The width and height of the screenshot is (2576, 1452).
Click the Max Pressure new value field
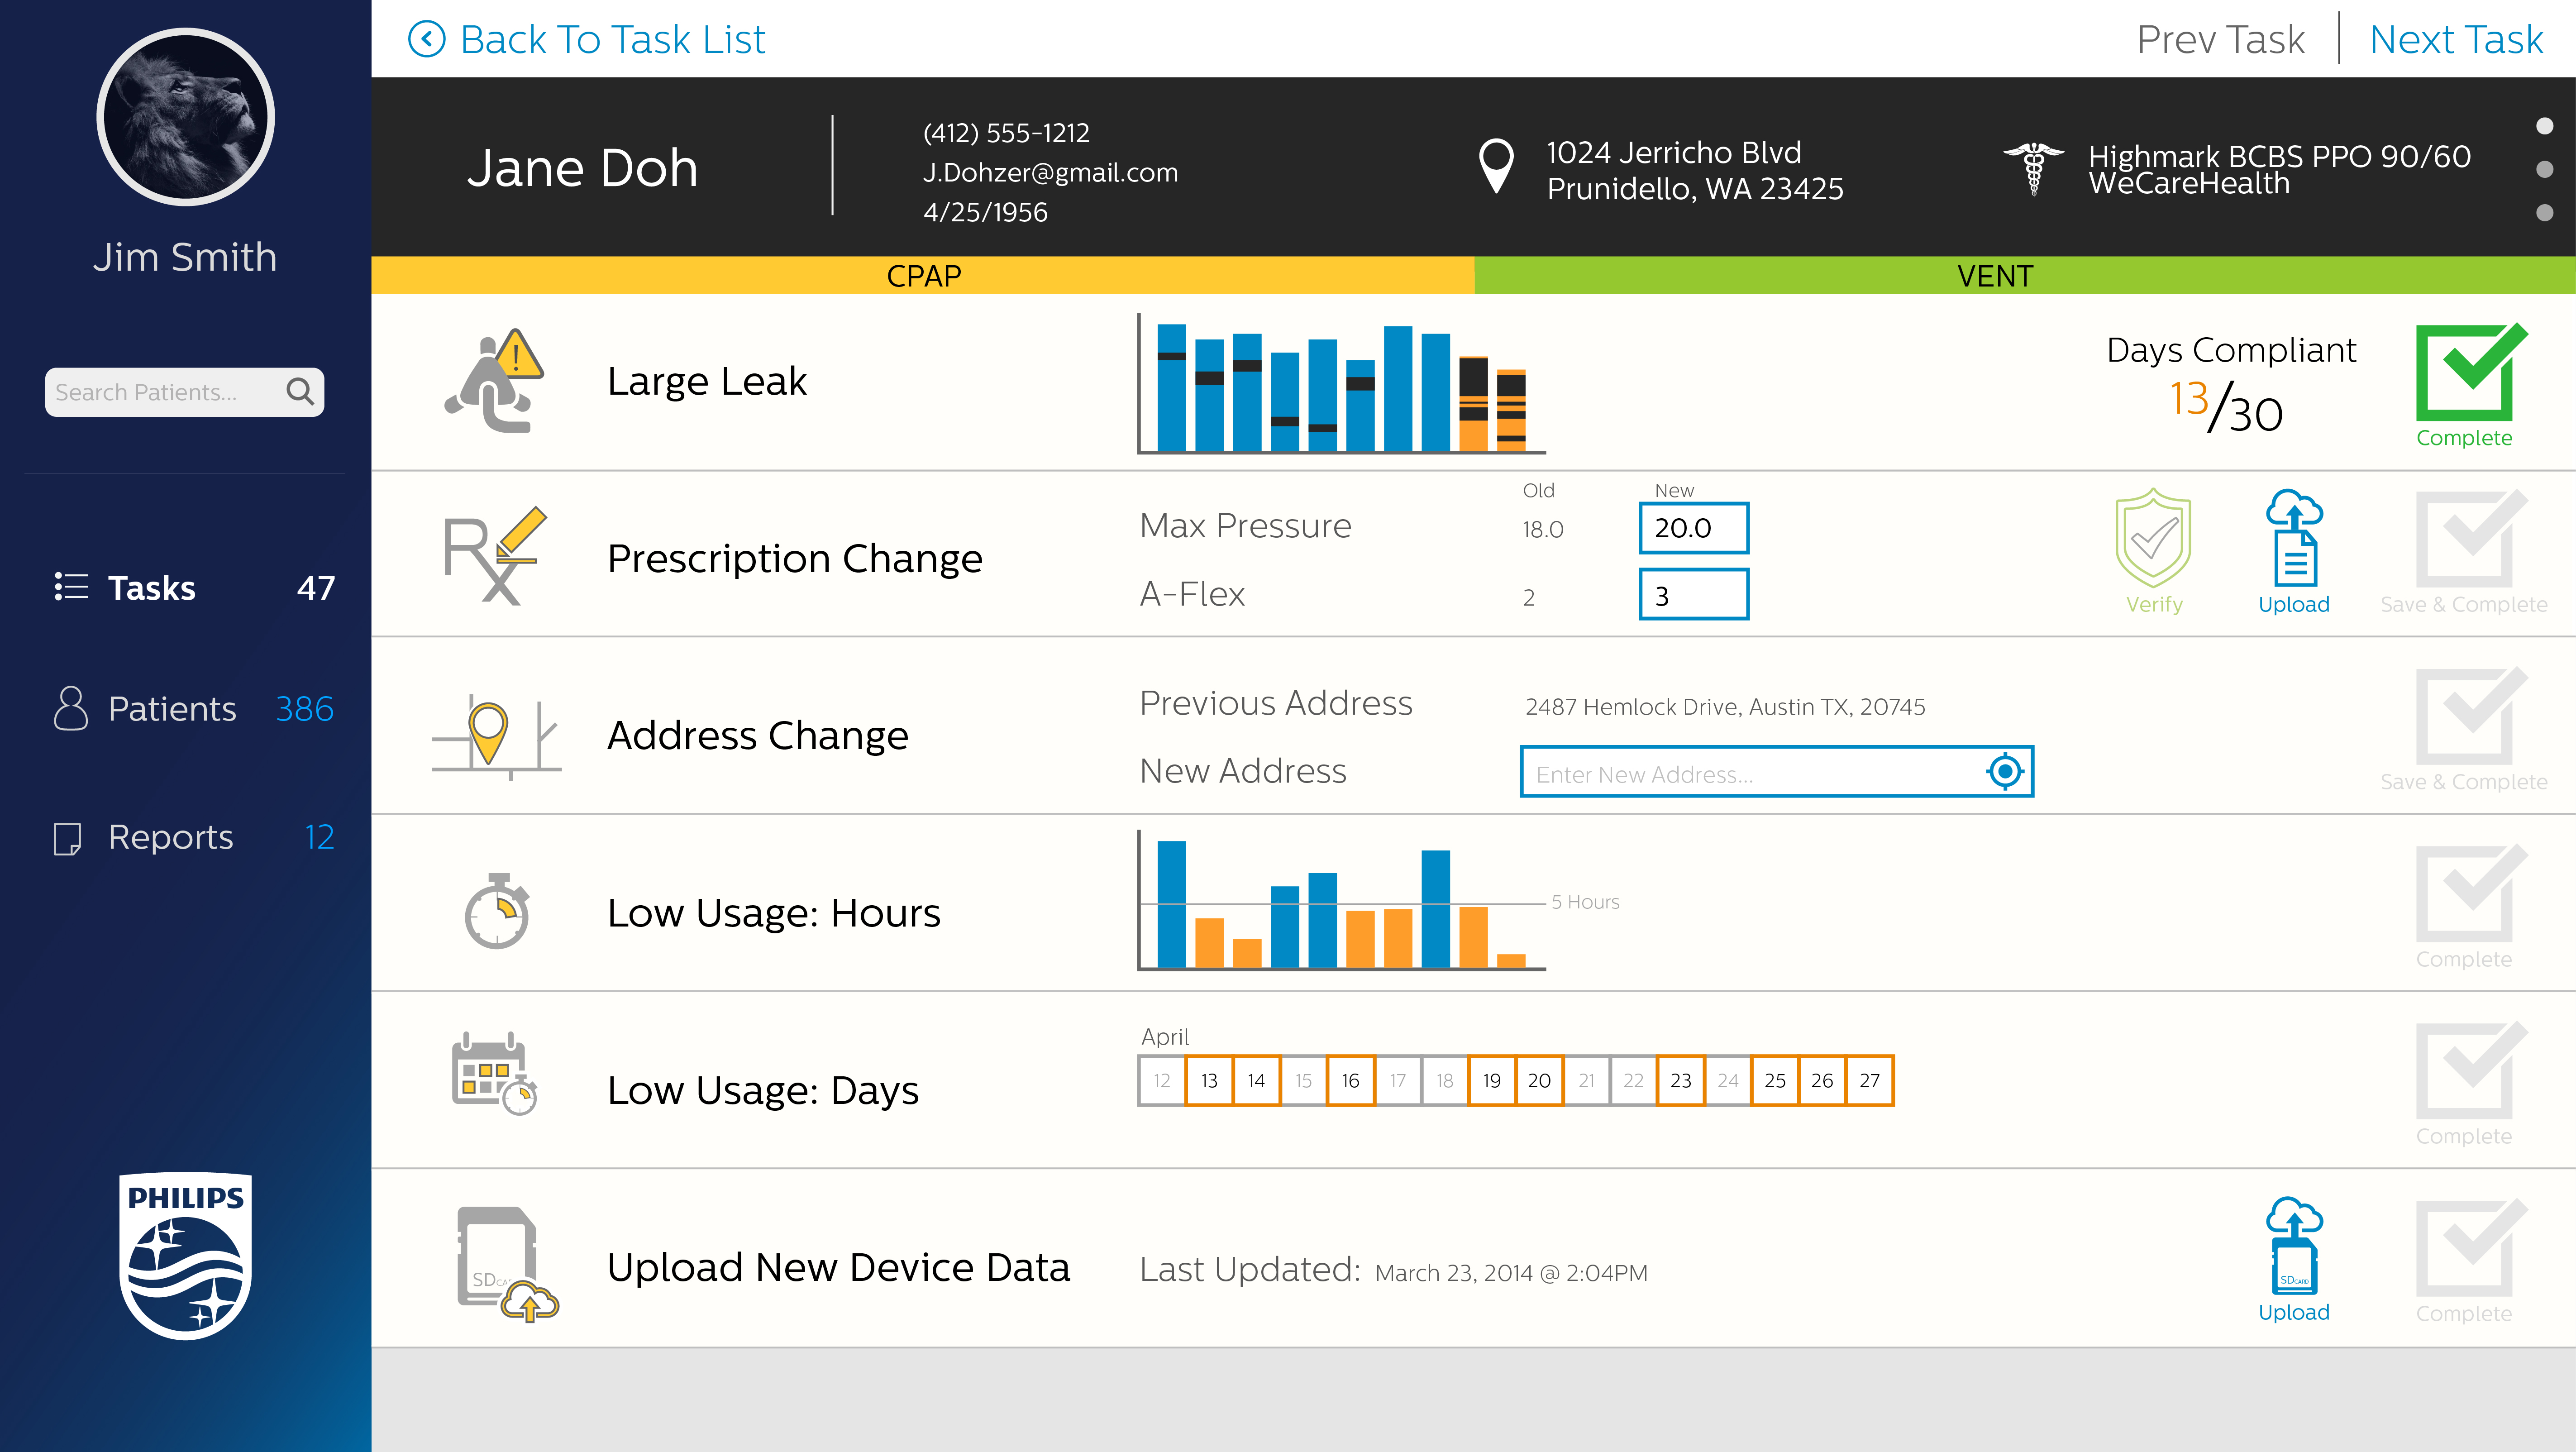tap(1693, 528)
